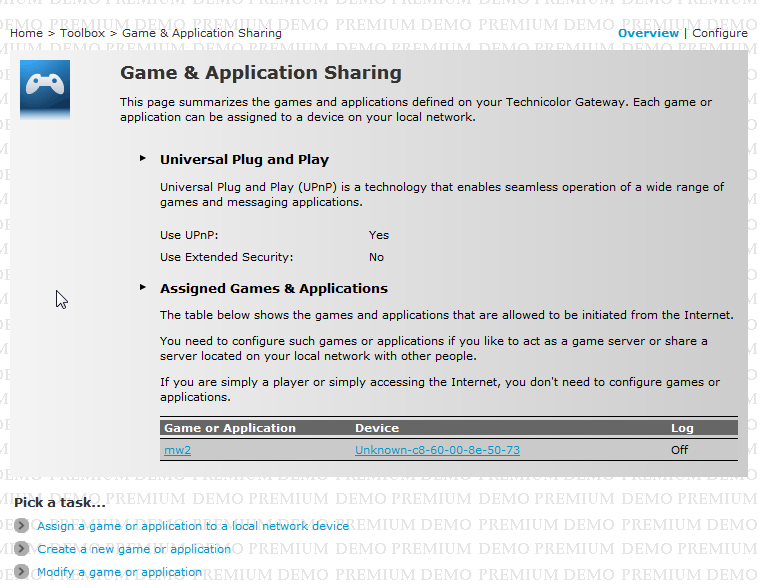Click arrow icon beside Create a new game
The width and height of the screenshot is (762, 588).
coord(21,549)
